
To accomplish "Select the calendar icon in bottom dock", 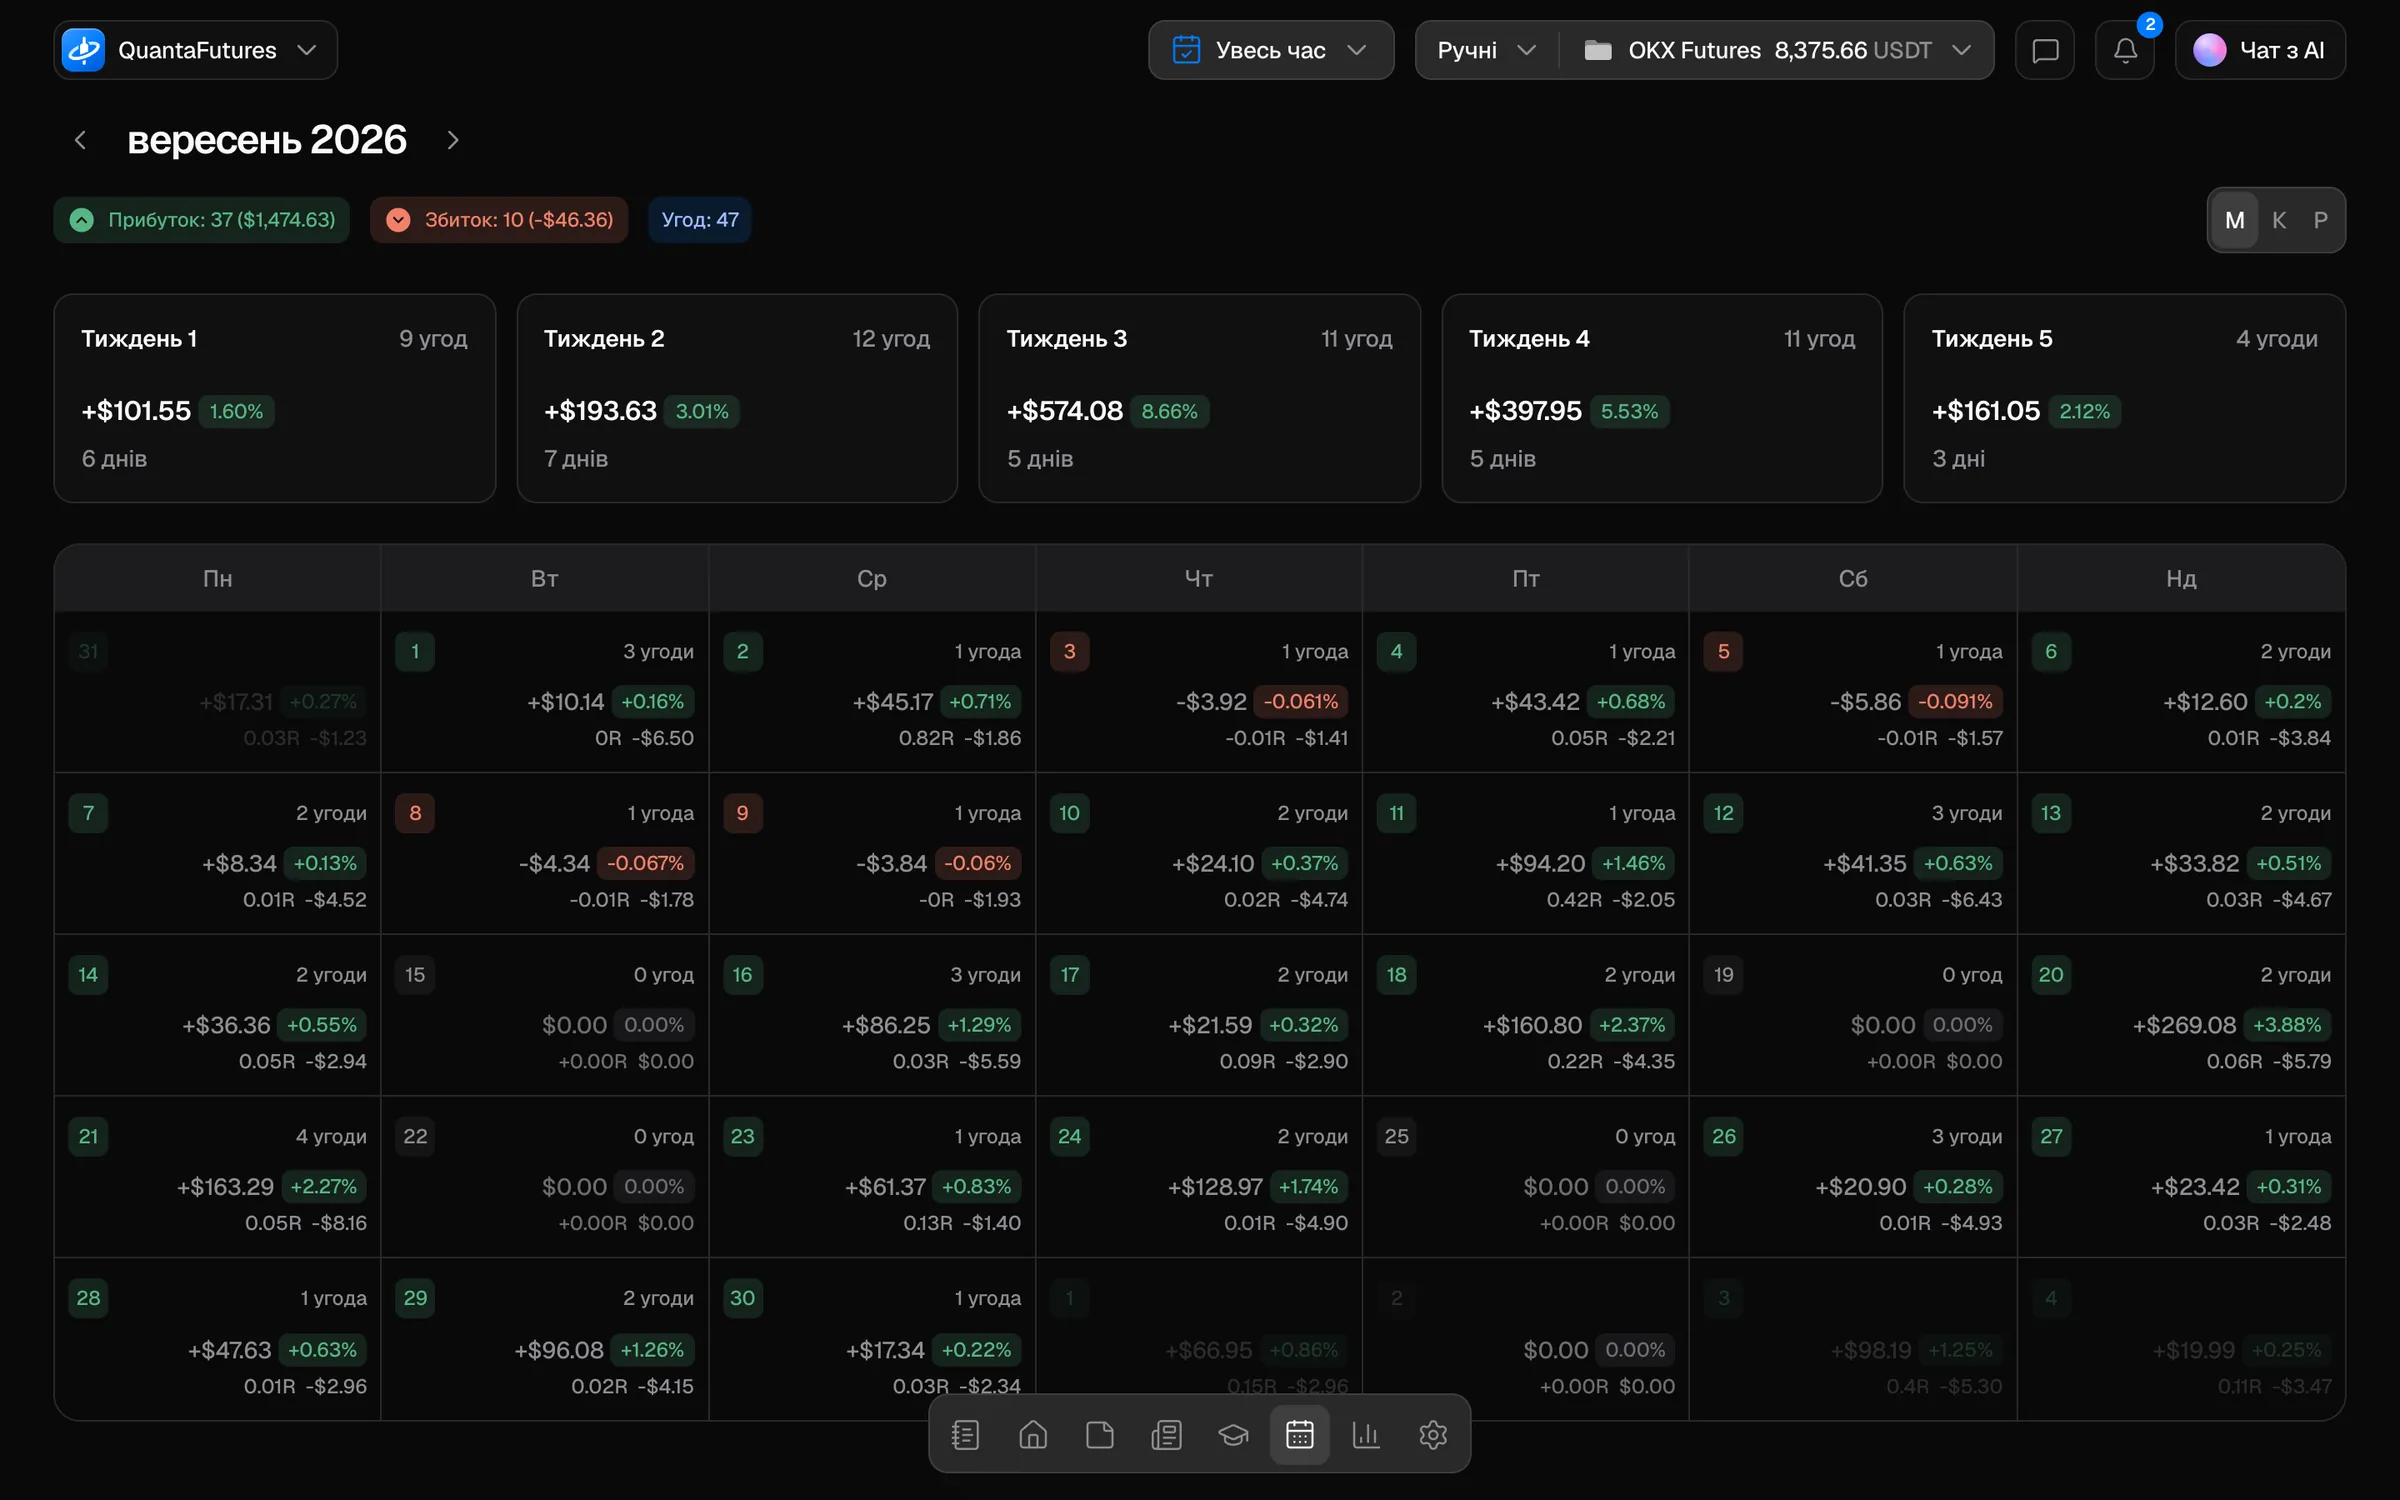I will coord(1299,1435).
